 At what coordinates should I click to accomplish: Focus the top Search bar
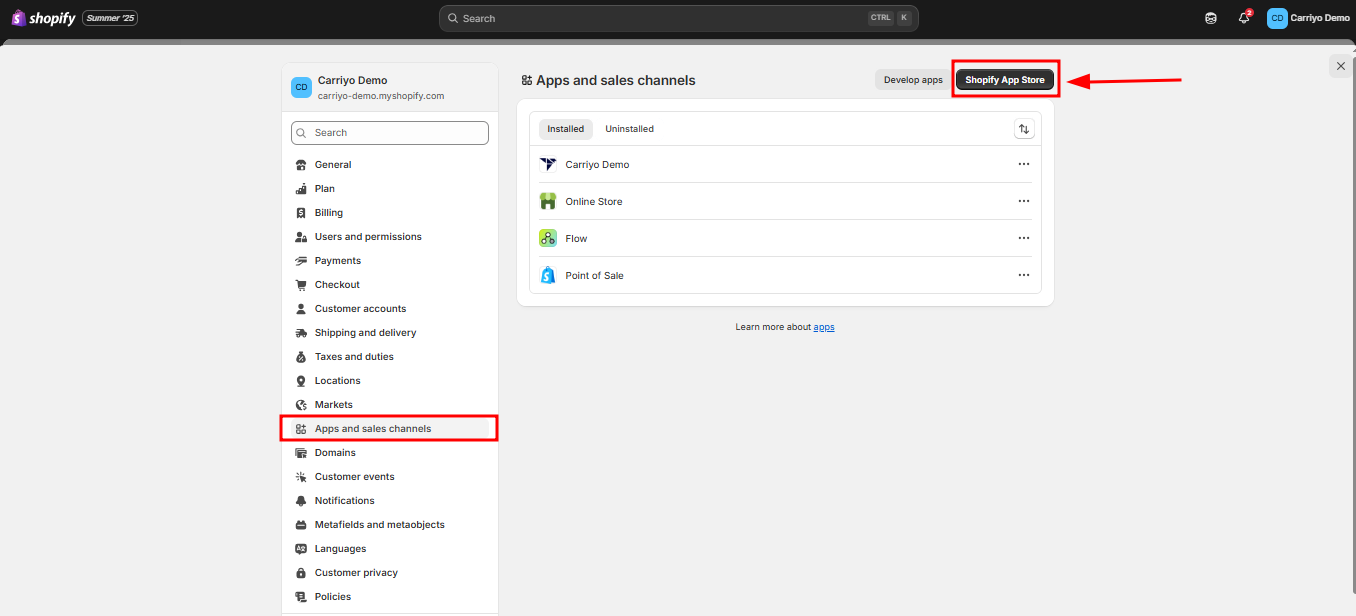(678, 18)
